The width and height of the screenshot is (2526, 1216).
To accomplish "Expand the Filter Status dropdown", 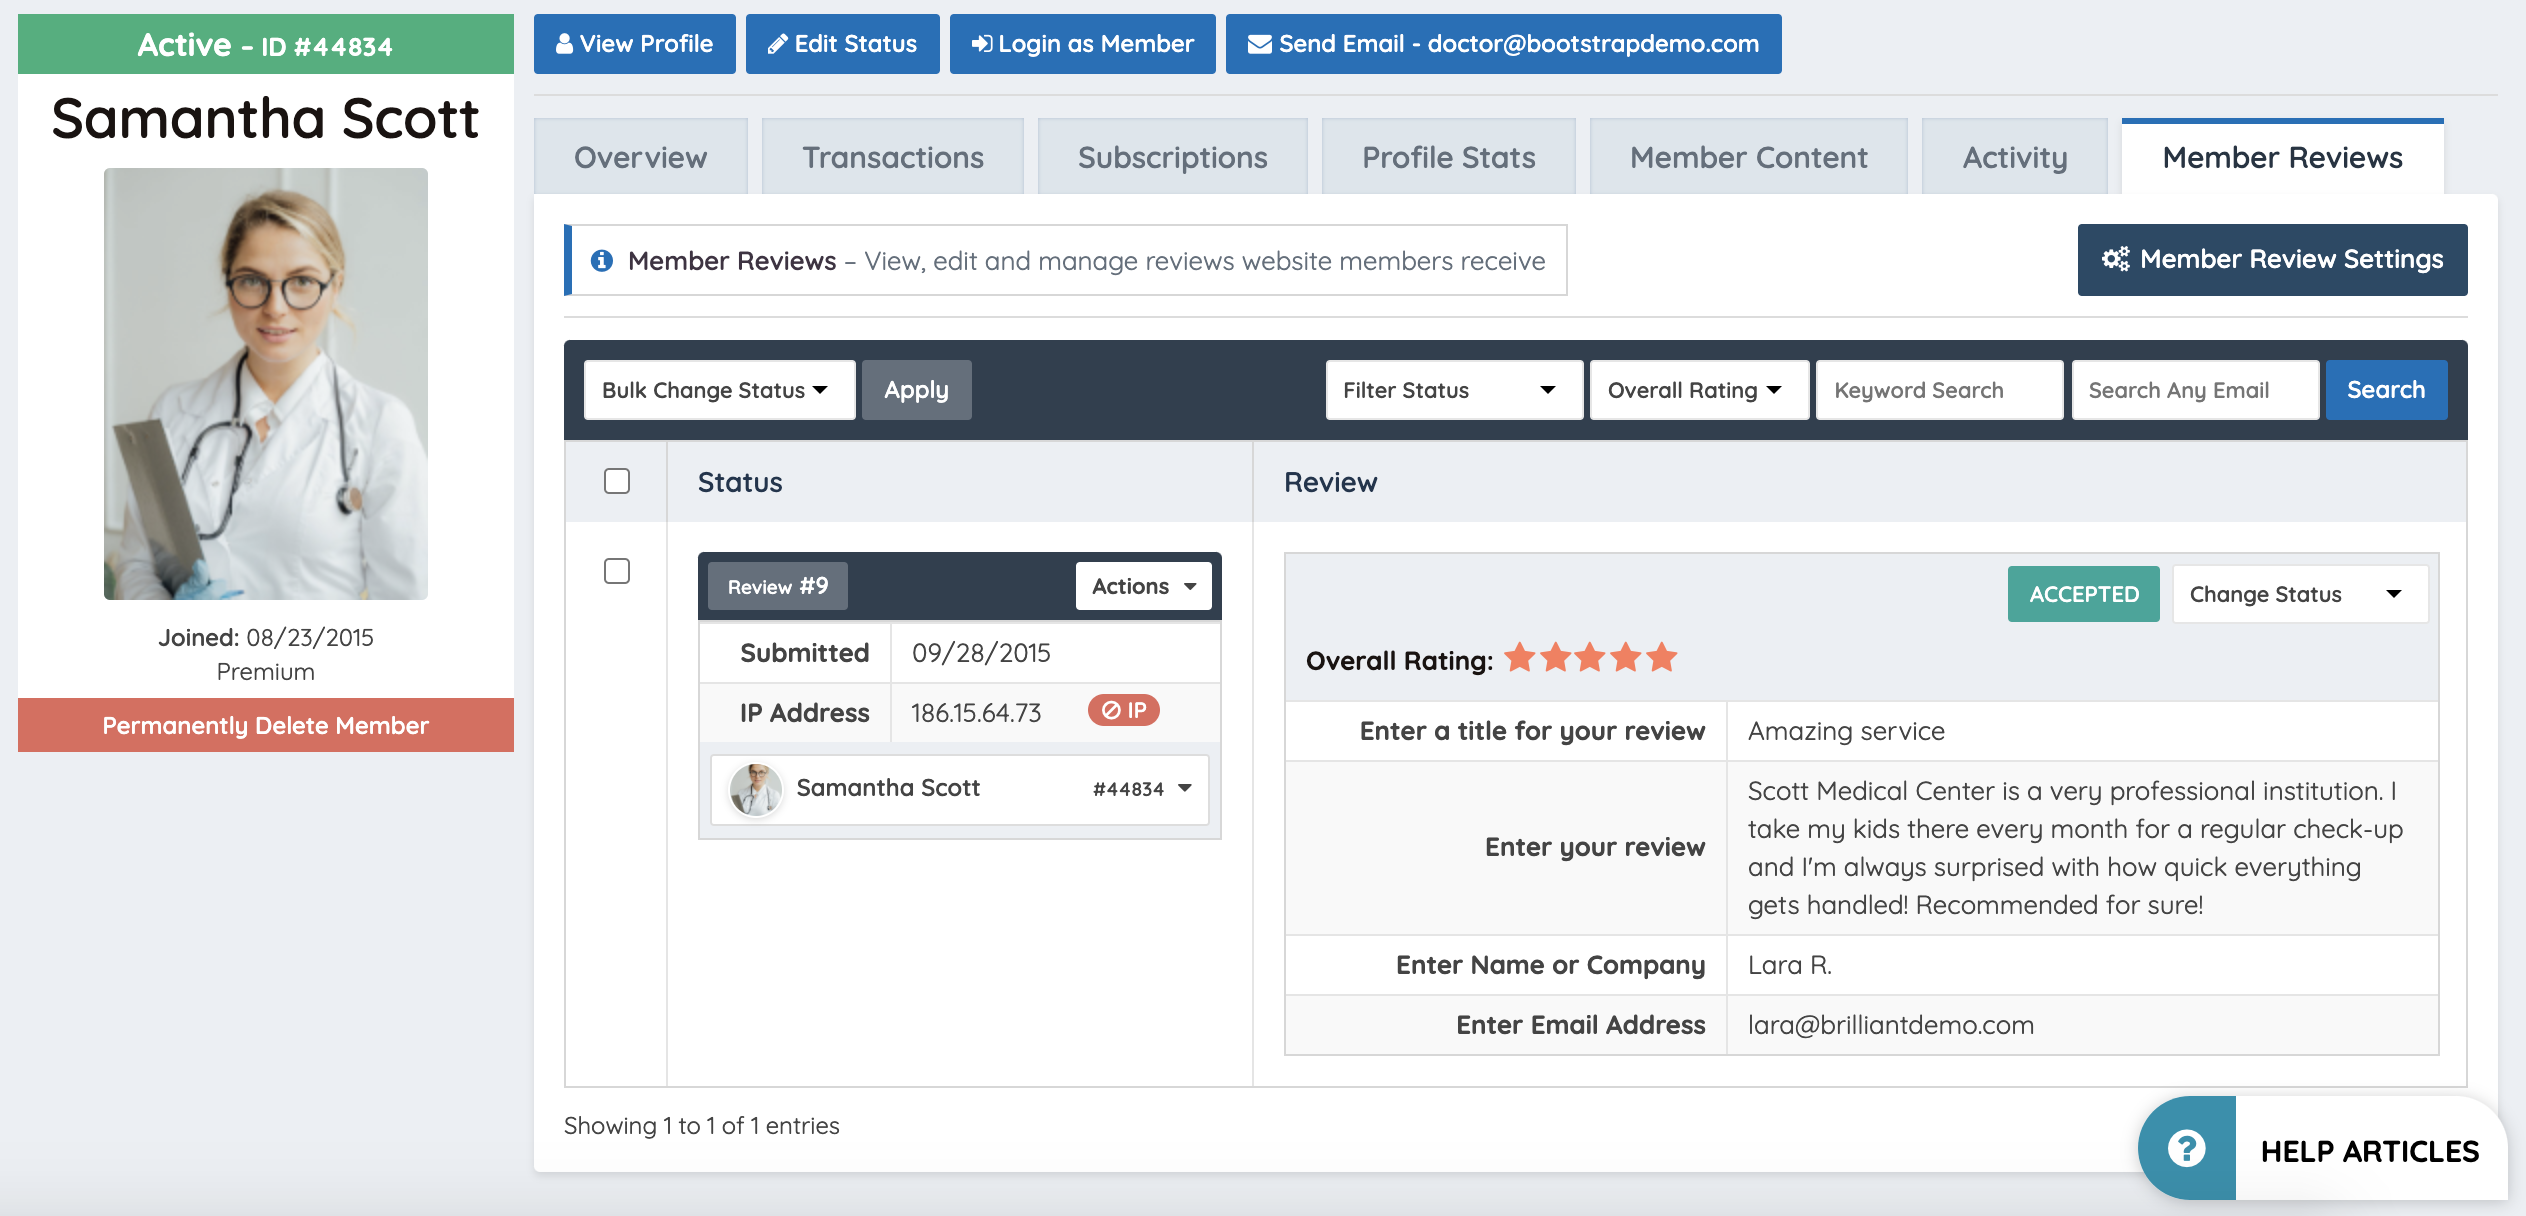I will [x=1452, y=390].
